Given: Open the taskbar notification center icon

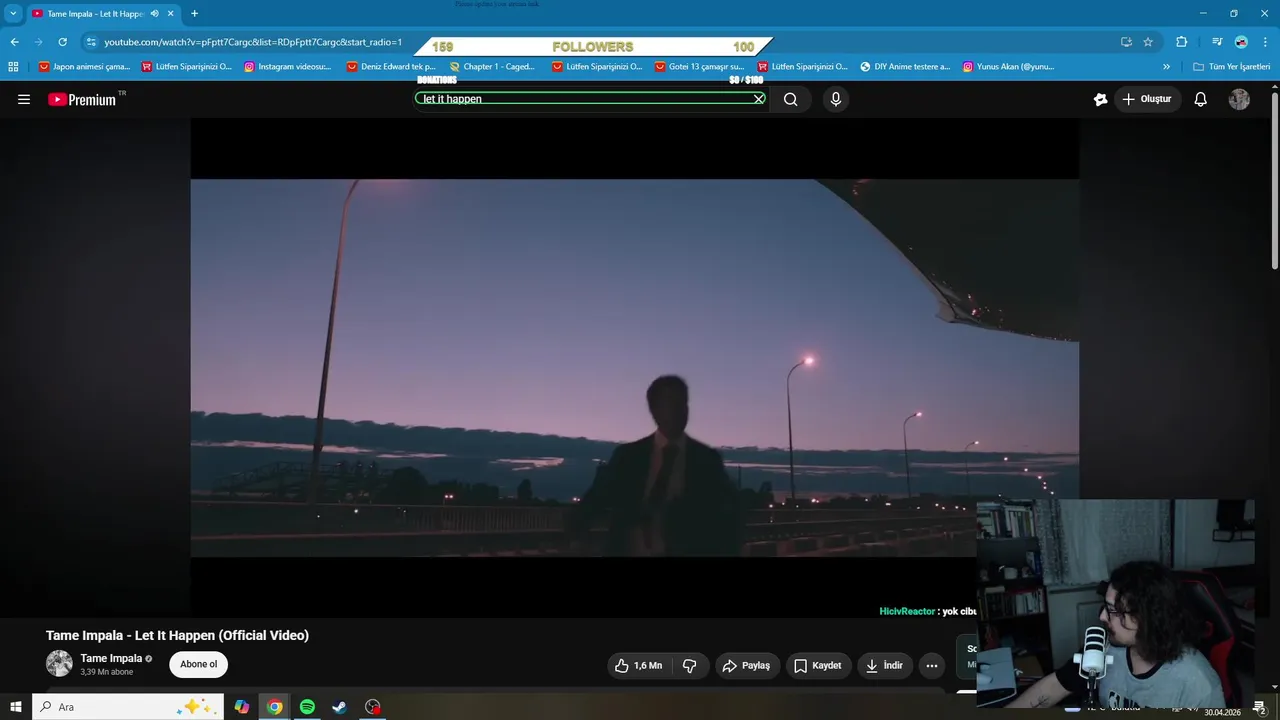Looking at the screenshot, I should (x=1260, y=708).
